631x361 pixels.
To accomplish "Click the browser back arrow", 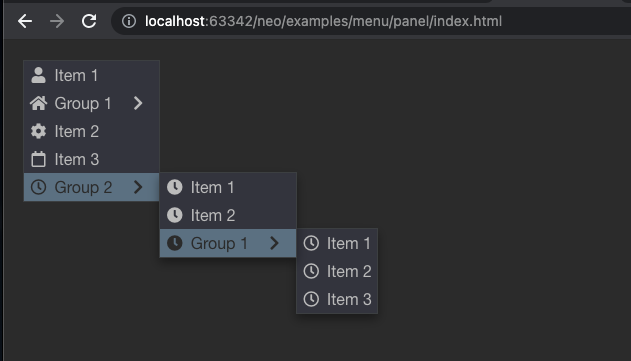I will pyautogui.click(x=25, y=21).
